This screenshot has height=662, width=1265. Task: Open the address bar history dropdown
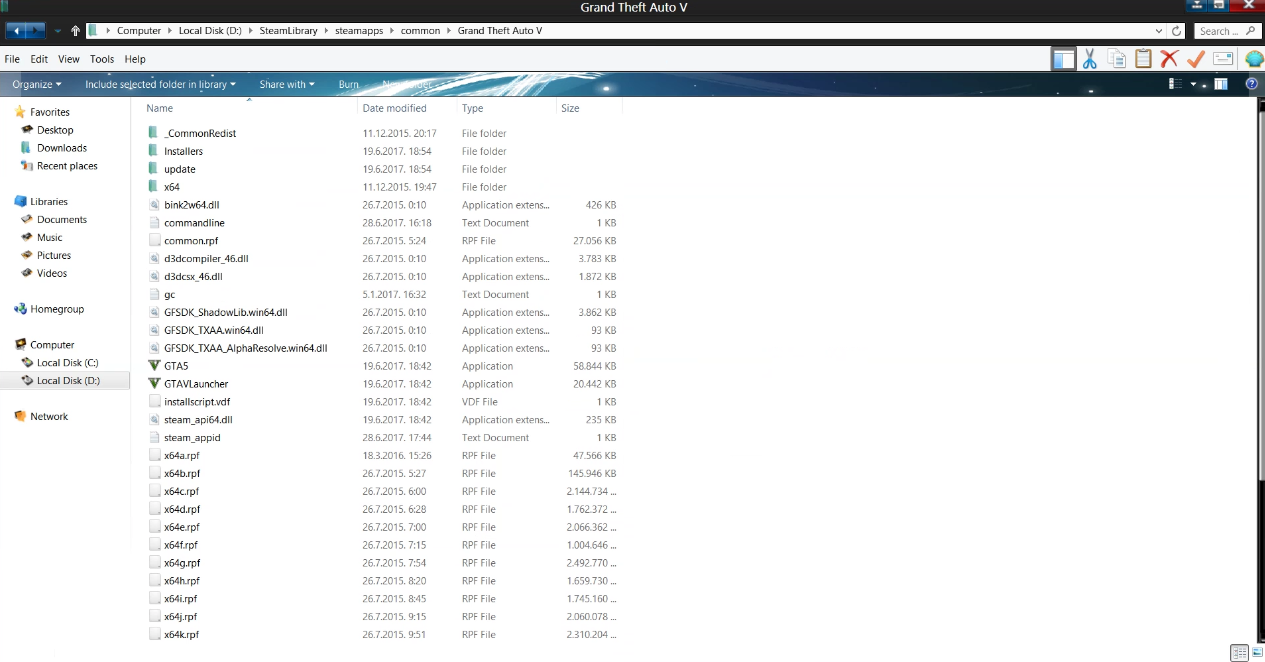(x=1158, y=31)
